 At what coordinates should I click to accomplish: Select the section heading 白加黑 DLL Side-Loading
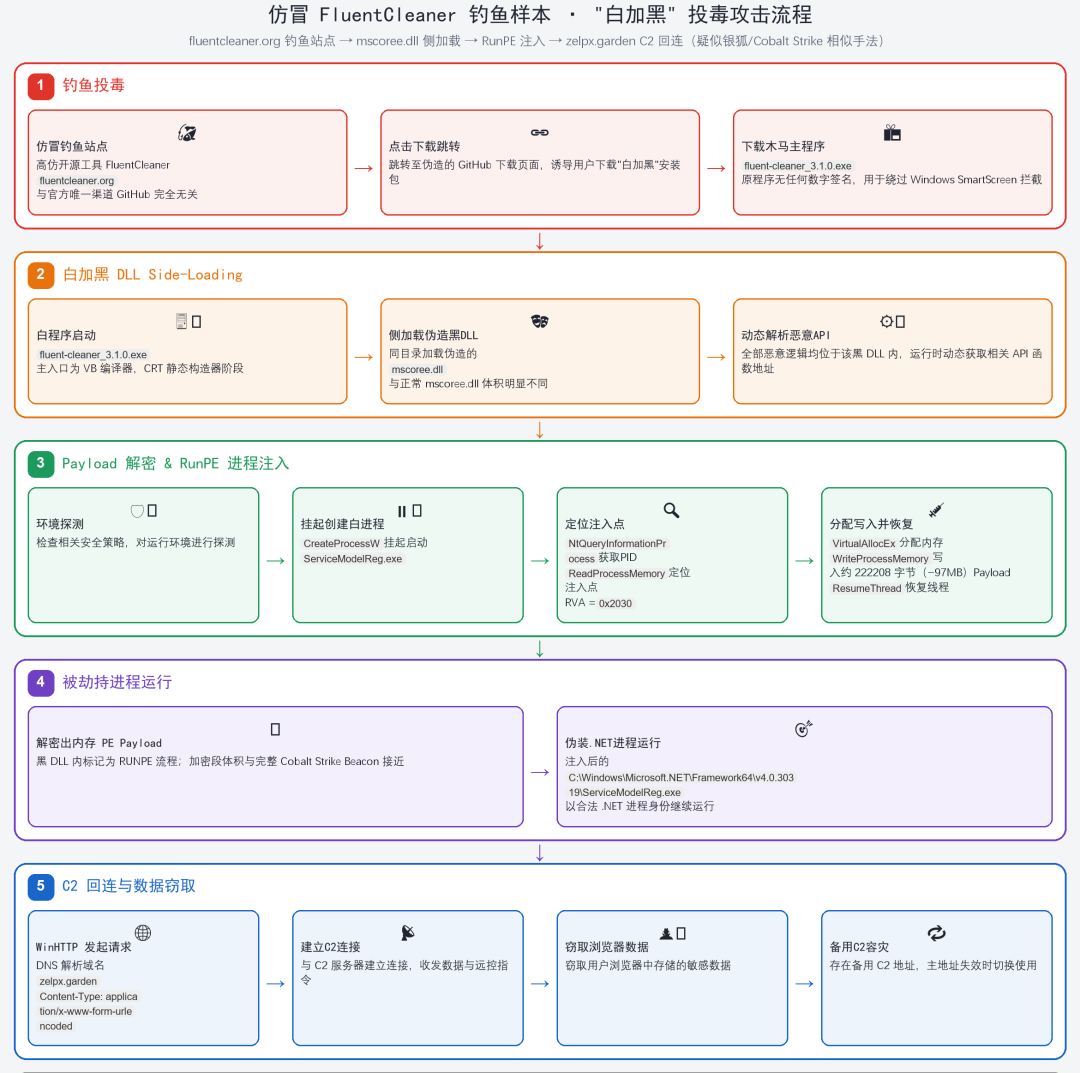tap(152, 275)
